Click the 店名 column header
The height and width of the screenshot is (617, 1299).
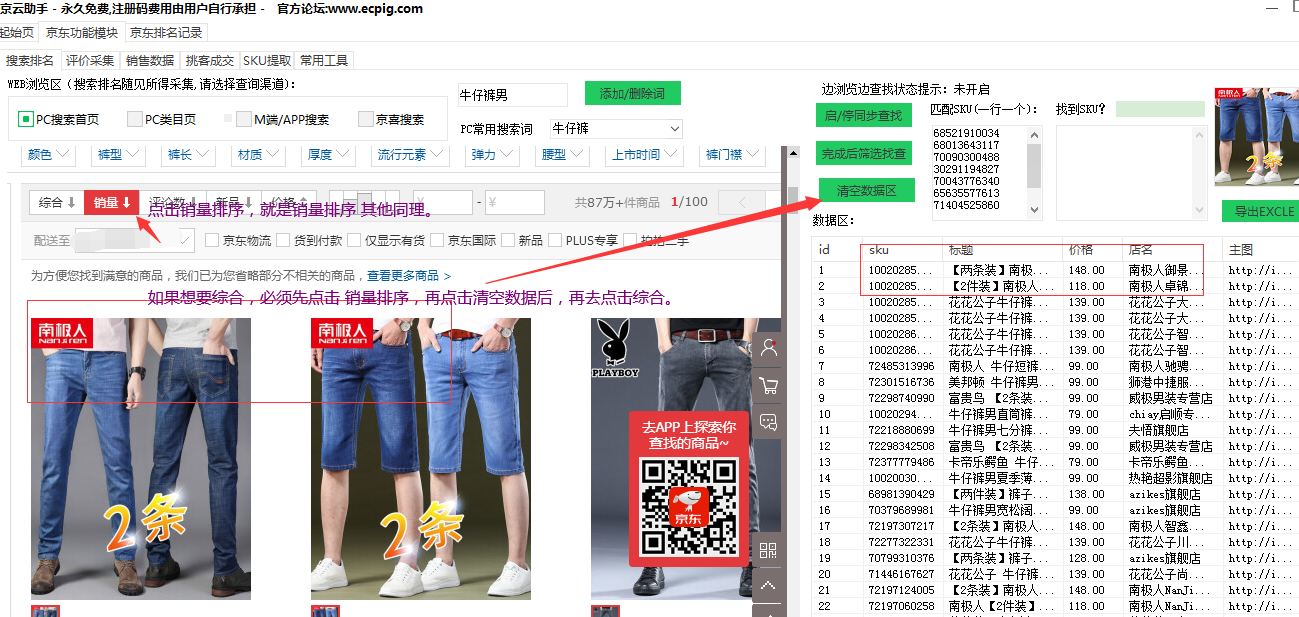coord(1172,250)
